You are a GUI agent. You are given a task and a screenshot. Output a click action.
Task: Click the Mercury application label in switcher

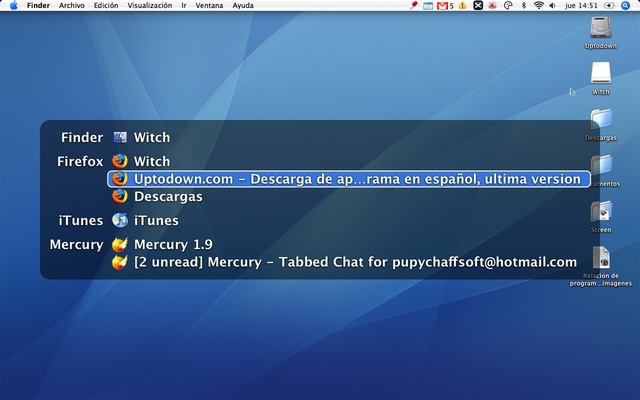pos(77,244)
